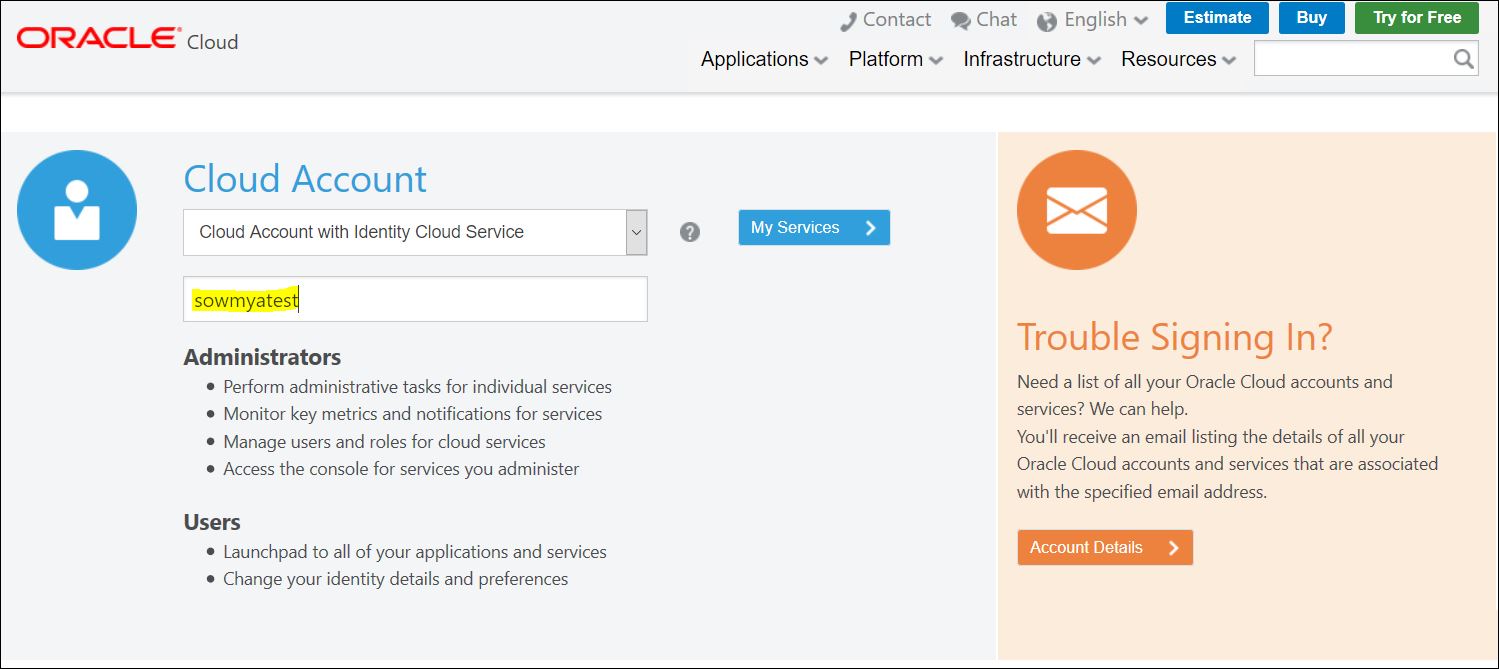The image size is (1499, 669).
Task: Click the Cloud Account heading
Action: 305,179
